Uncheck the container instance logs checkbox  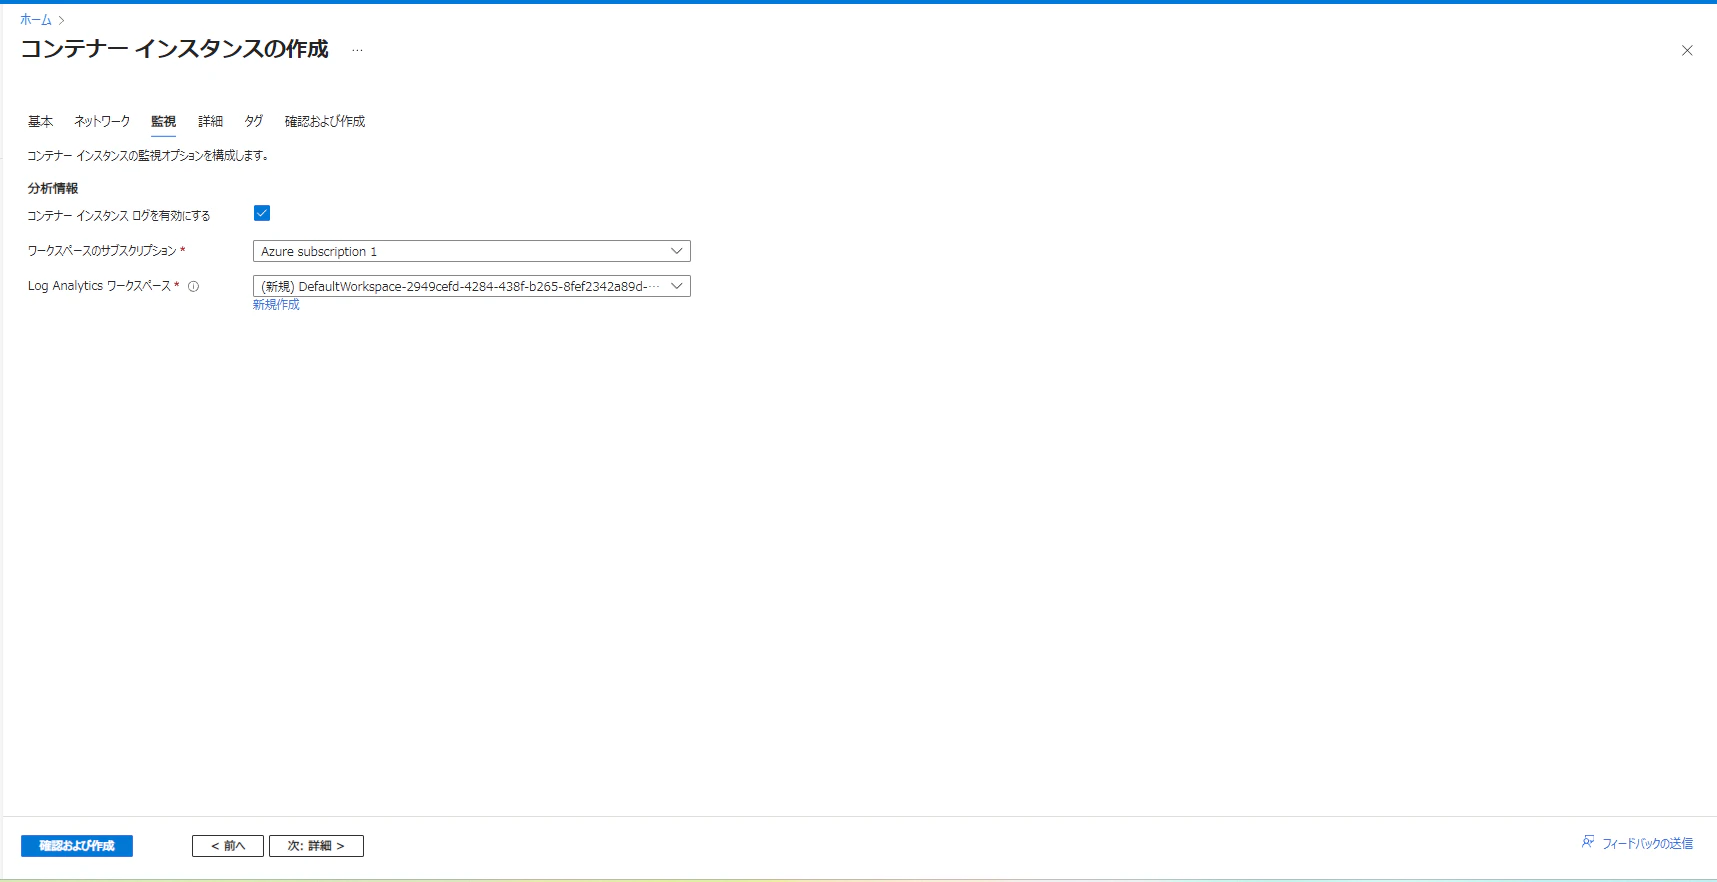pyautogui.click(x=262, y=213)
